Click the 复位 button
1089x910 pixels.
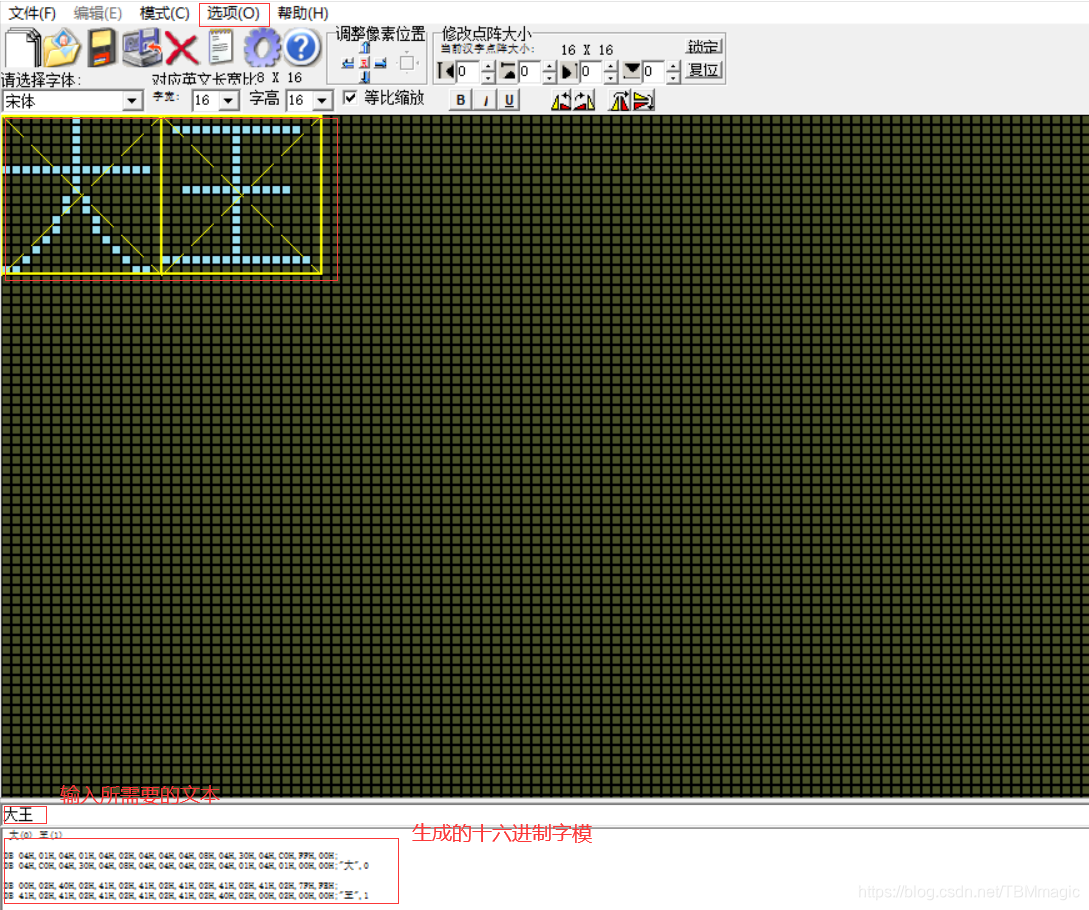[704, 70]
